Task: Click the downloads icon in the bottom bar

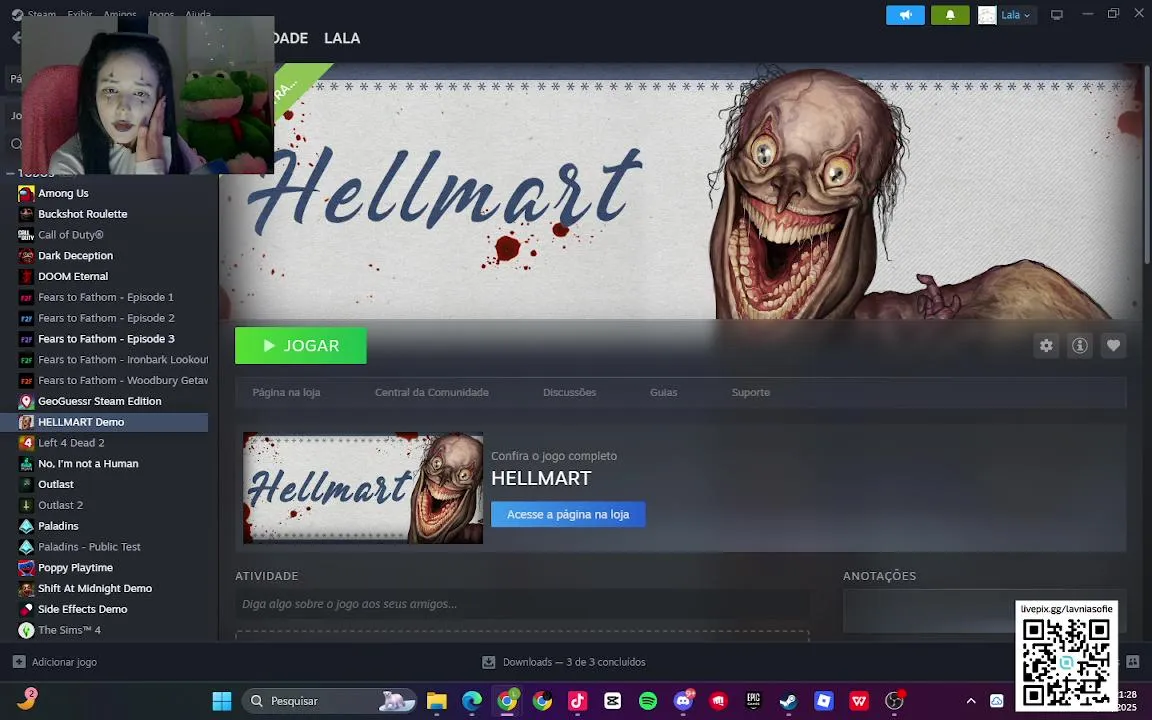Action: (489, 662)
